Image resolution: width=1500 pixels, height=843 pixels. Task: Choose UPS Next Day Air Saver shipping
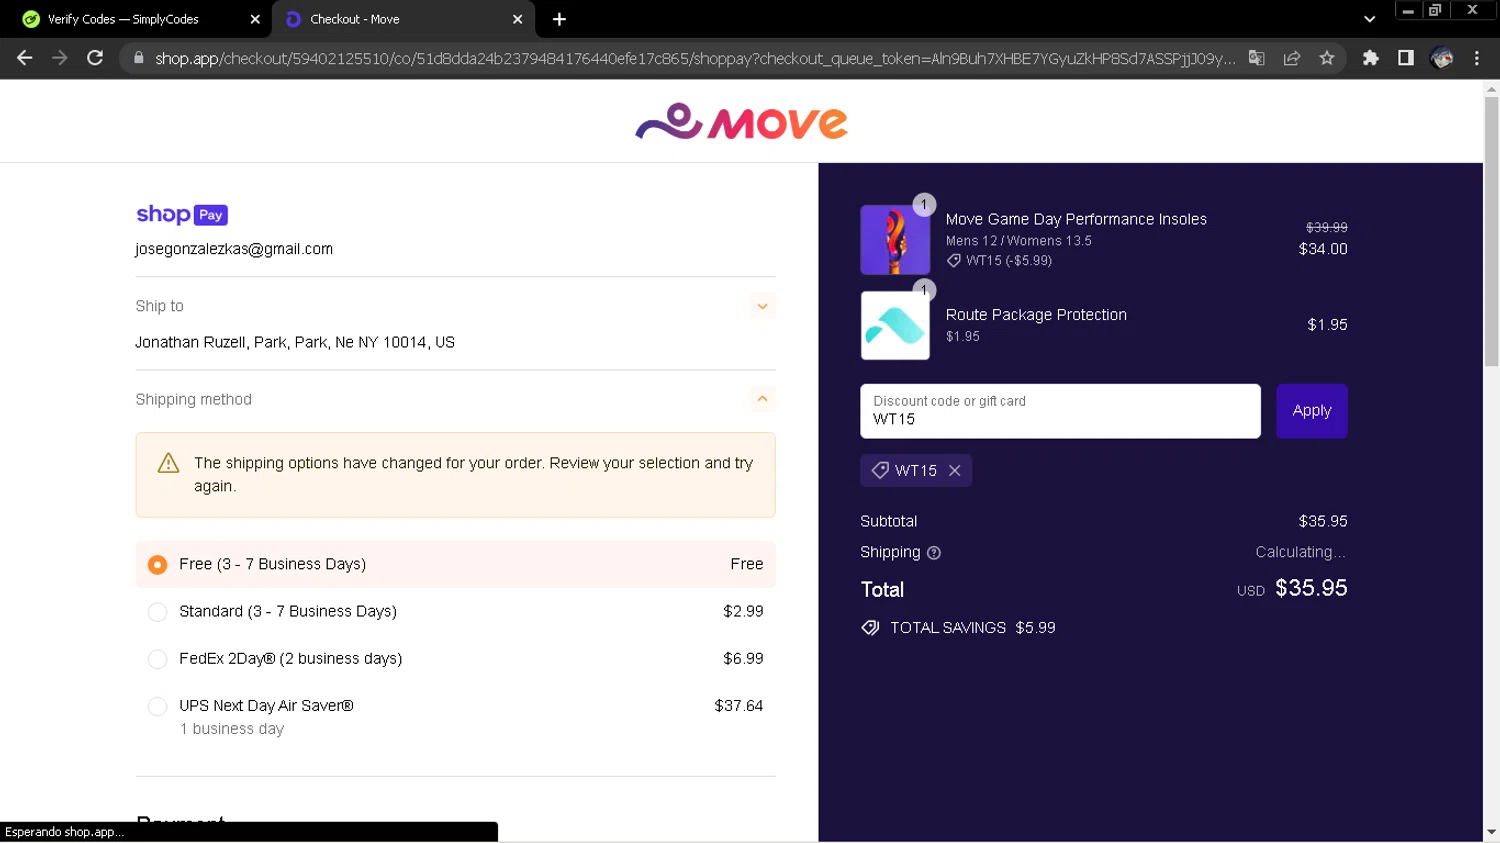(455, 717)
